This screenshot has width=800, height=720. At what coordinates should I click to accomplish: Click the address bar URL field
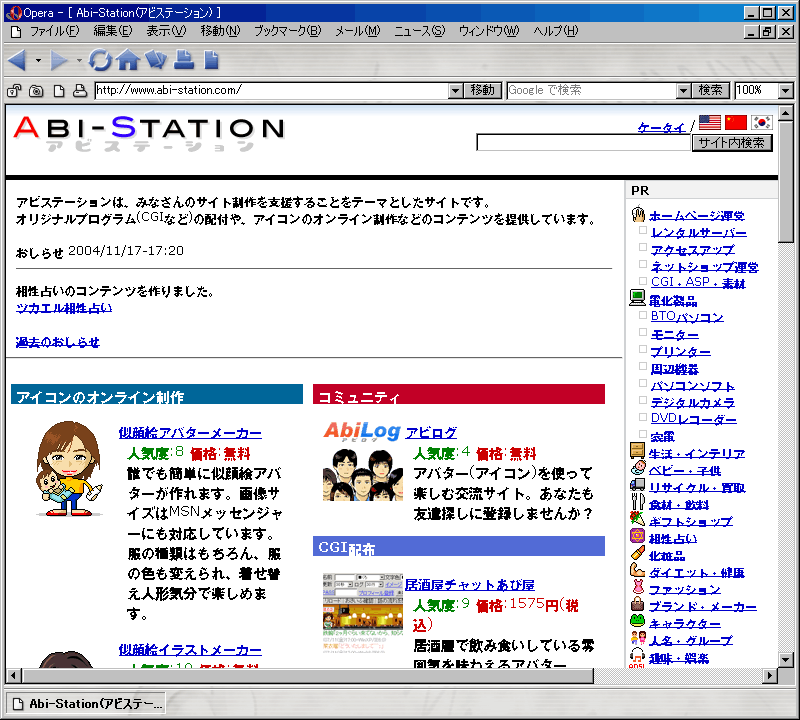[272, 91]
